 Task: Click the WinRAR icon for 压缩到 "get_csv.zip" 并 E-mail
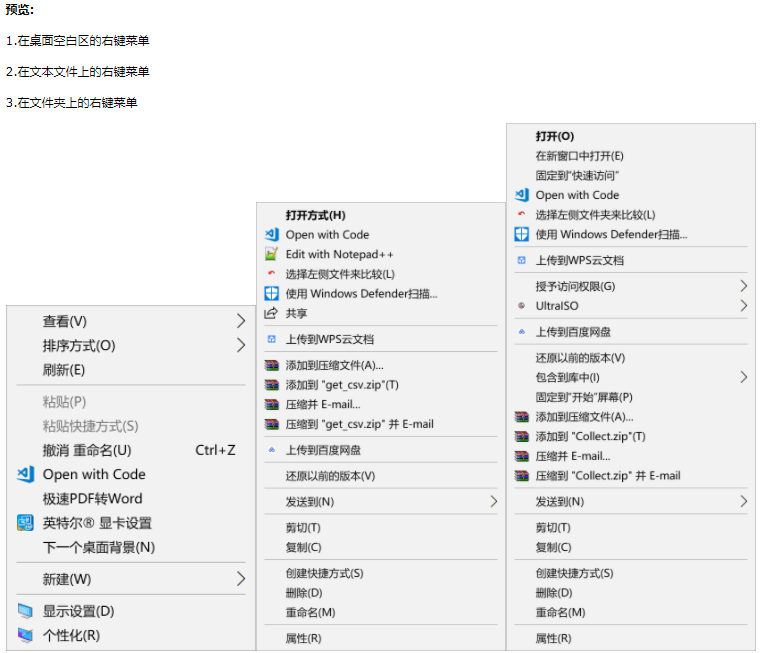[272, 424]
